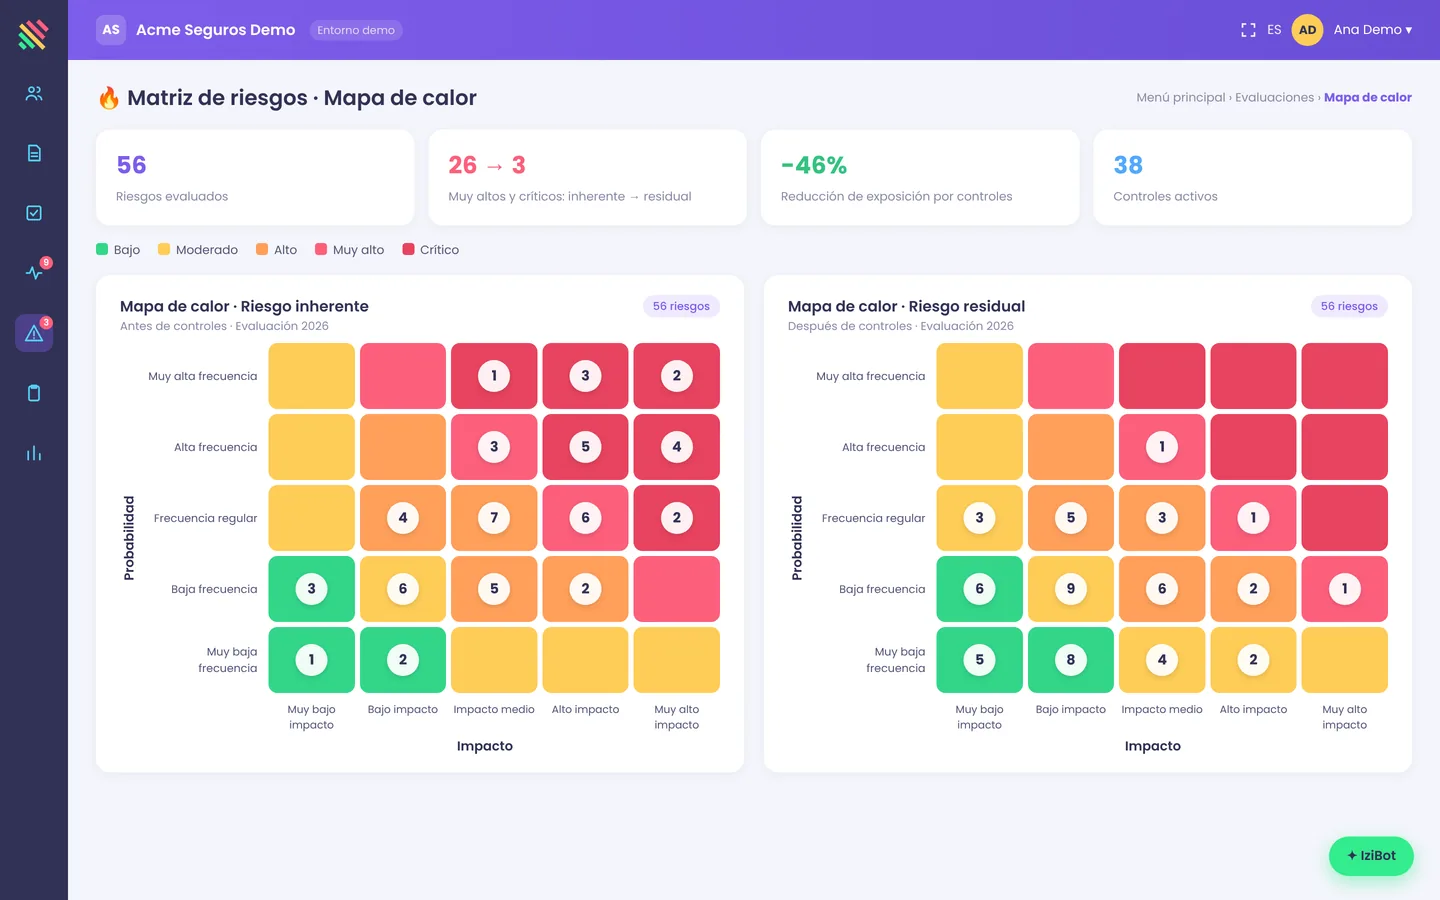Open the ES language selector

tap(1274, 30)
